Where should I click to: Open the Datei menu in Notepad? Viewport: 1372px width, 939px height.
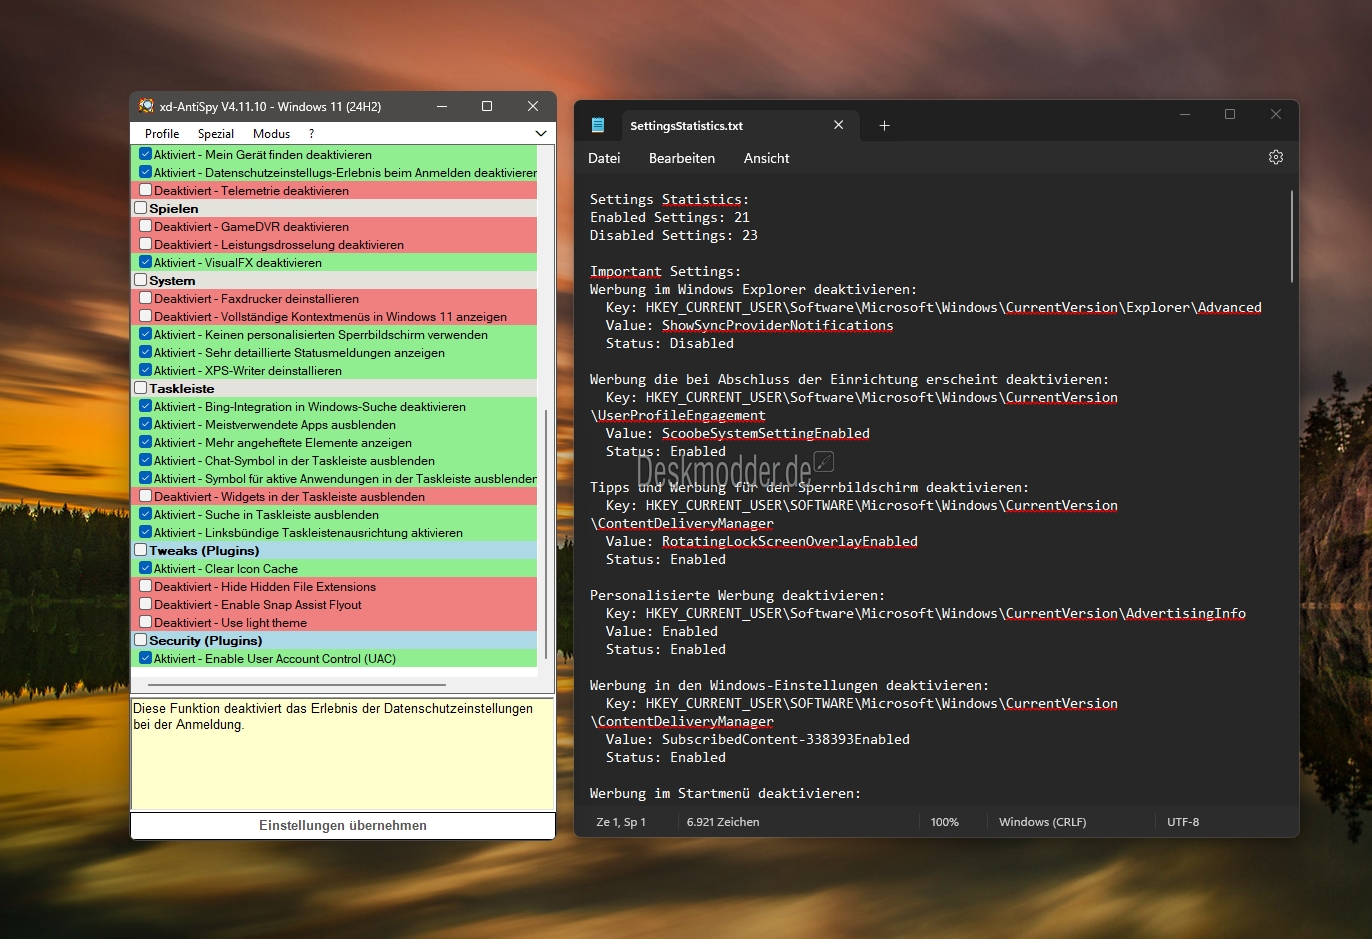604,158
